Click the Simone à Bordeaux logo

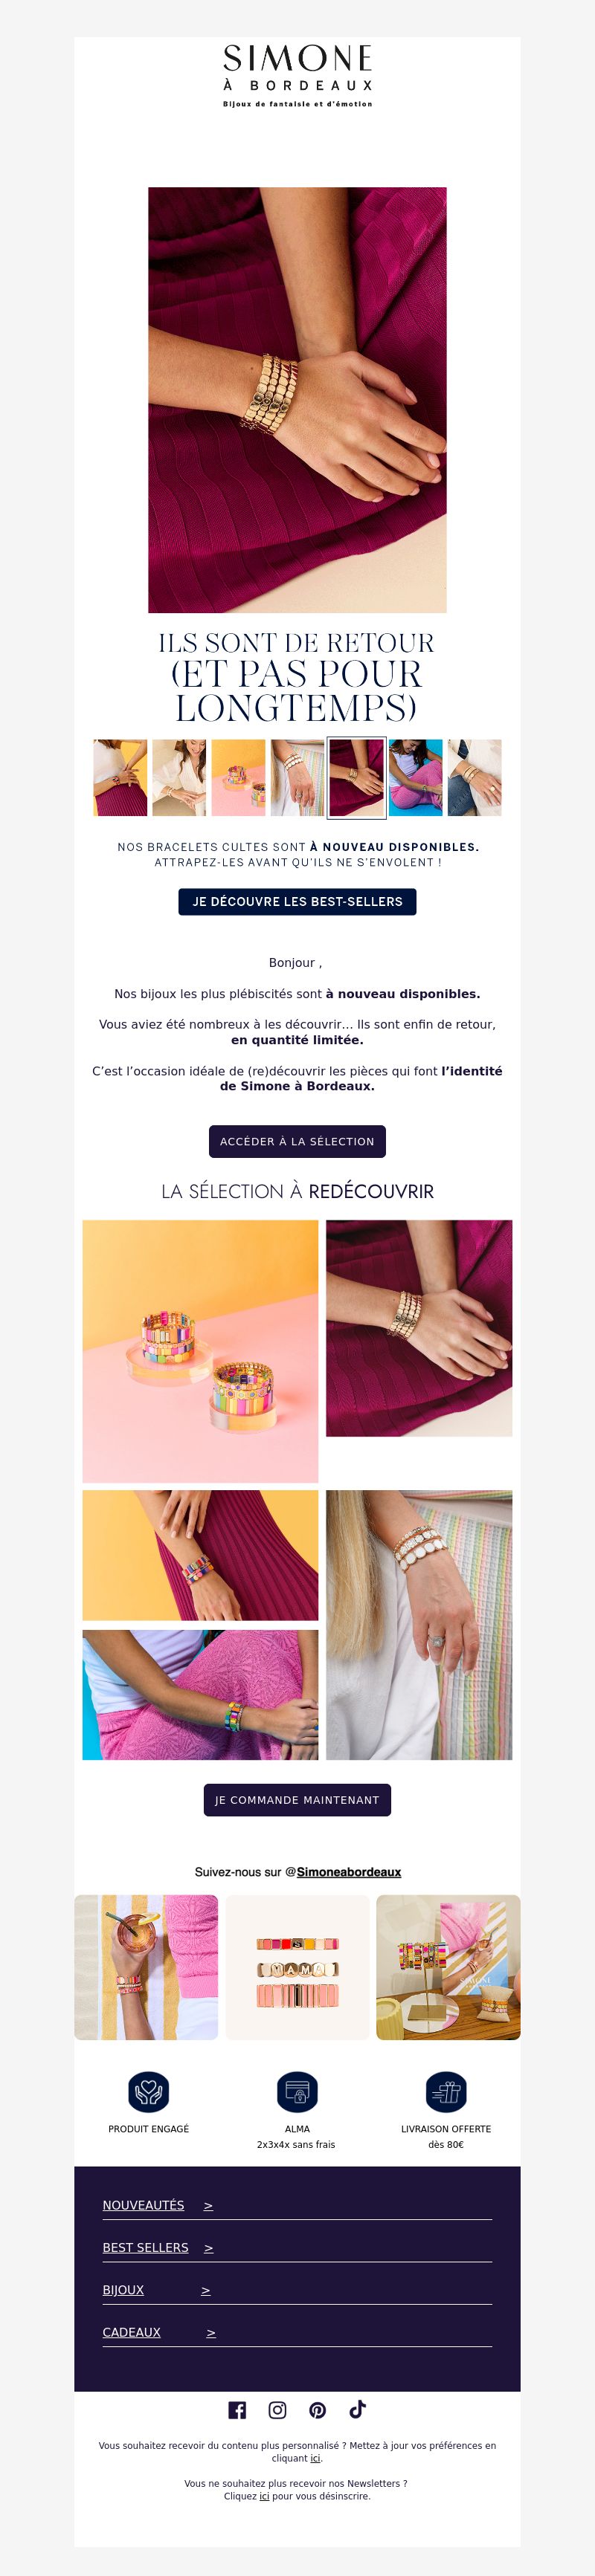(x=297, y=75)
